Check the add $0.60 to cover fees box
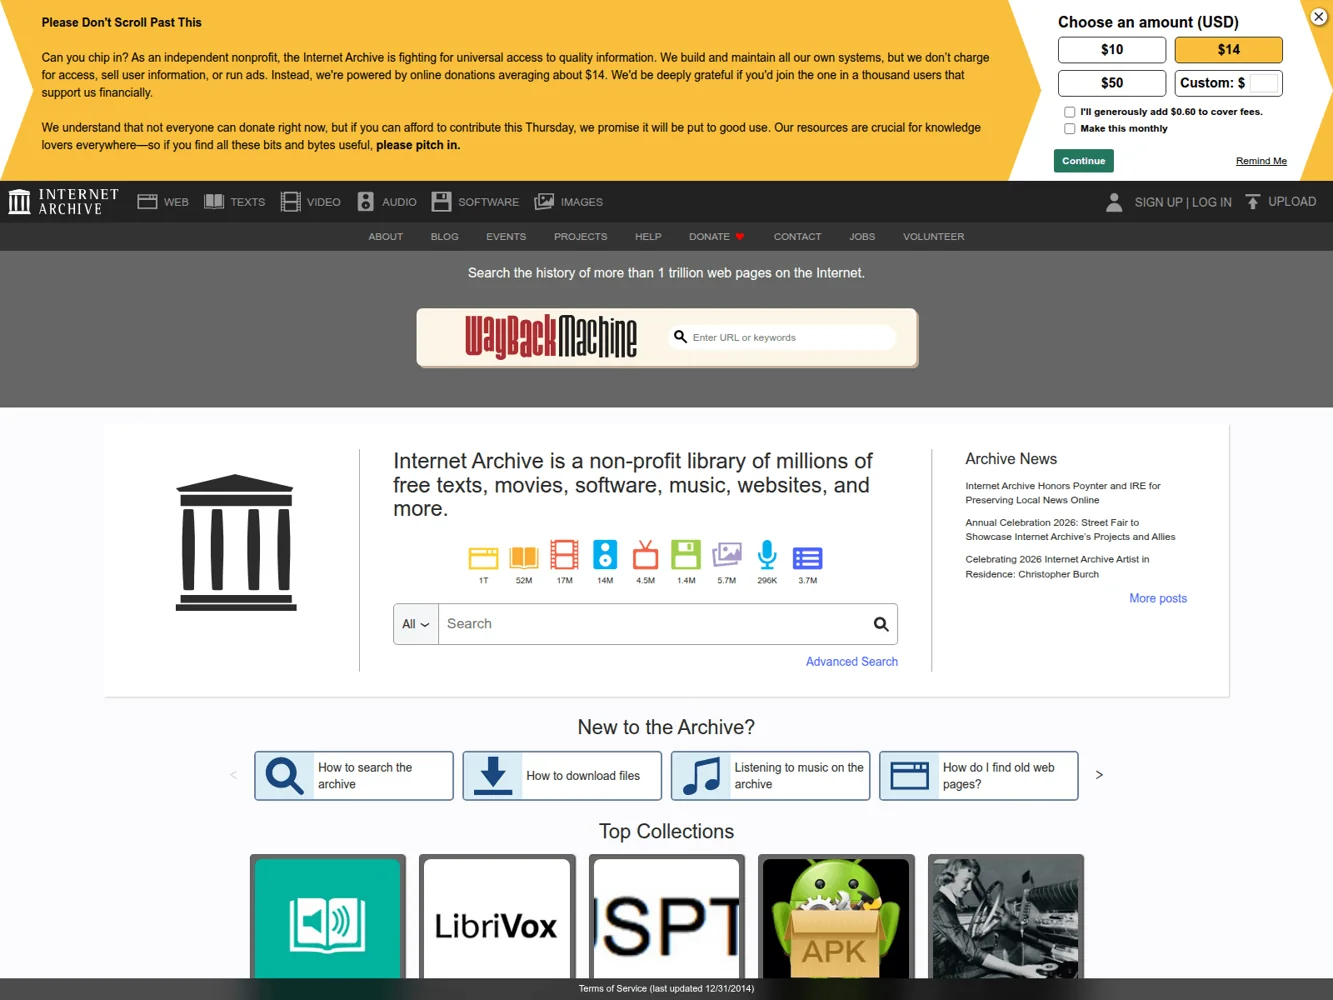 (x=1070, y=112)
